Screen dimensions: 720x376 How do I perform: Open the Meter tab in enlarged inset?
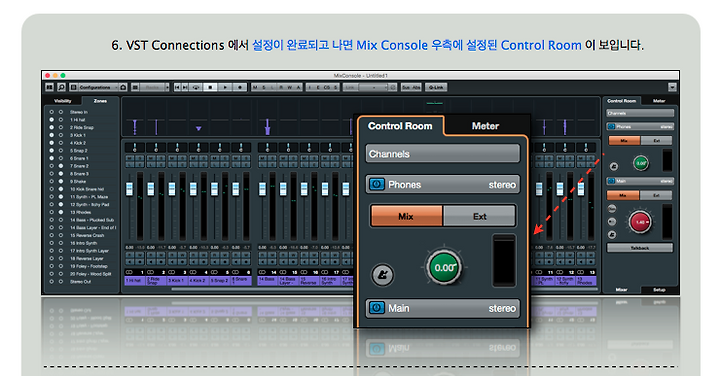[485, 126]
